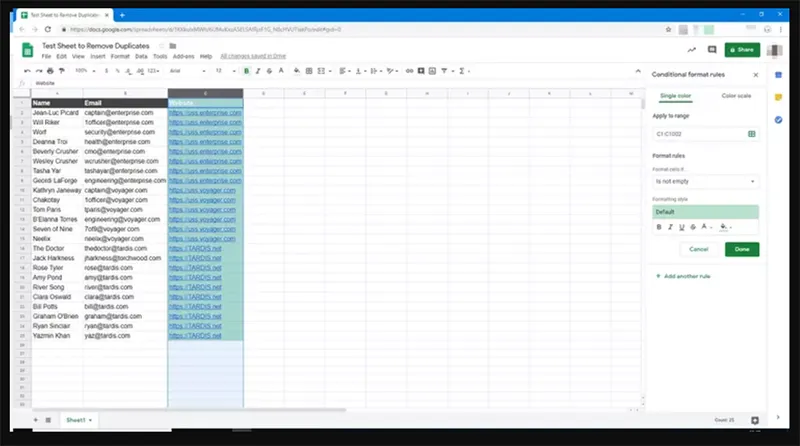Click the Increase decimal places icon
Viewport: 800px width, 446px height.
140,71
